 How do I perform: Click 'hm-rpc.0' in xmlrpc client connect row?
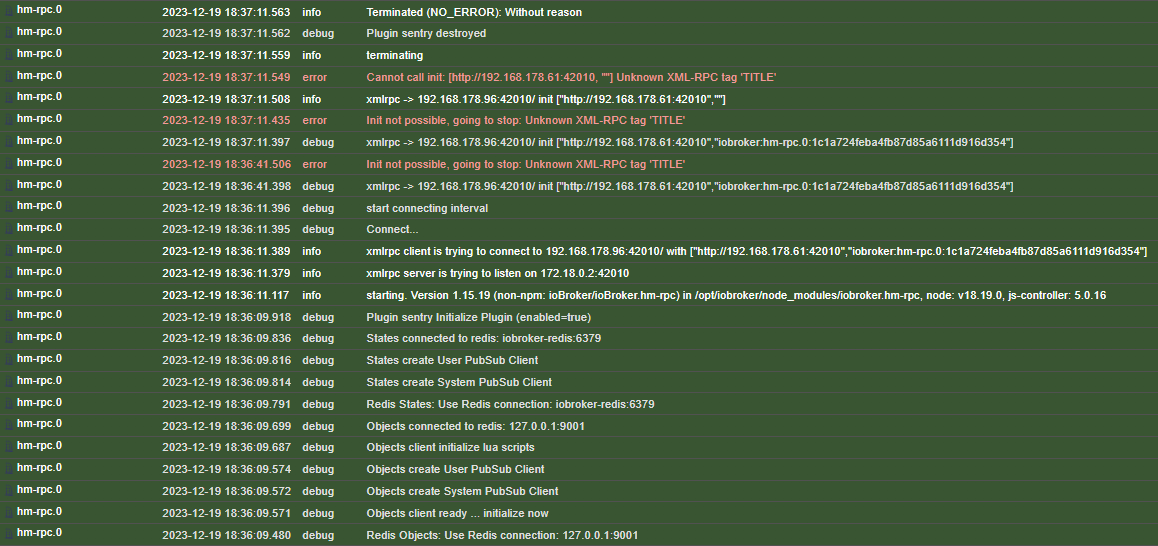(x=39, y=250)
